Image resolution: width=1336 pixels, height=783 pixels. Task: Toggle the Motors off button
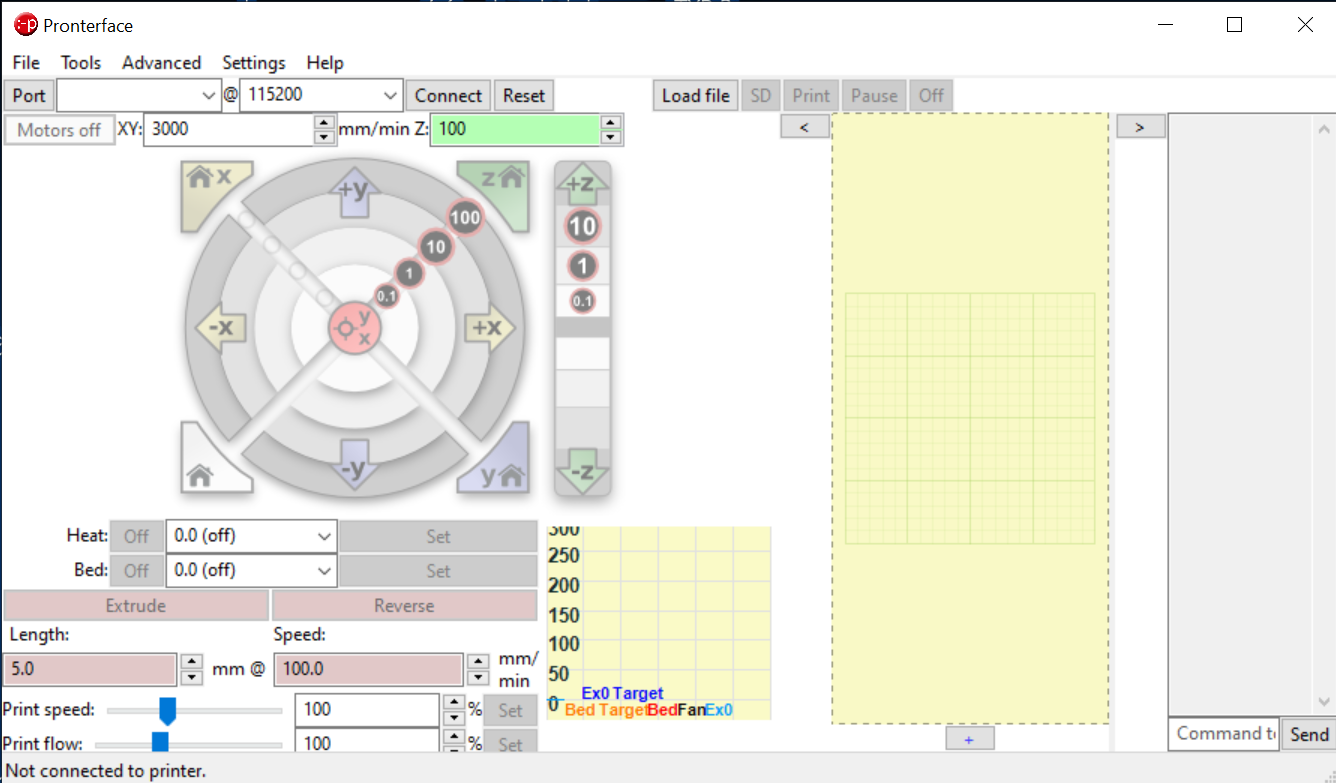tap(59, 130)
